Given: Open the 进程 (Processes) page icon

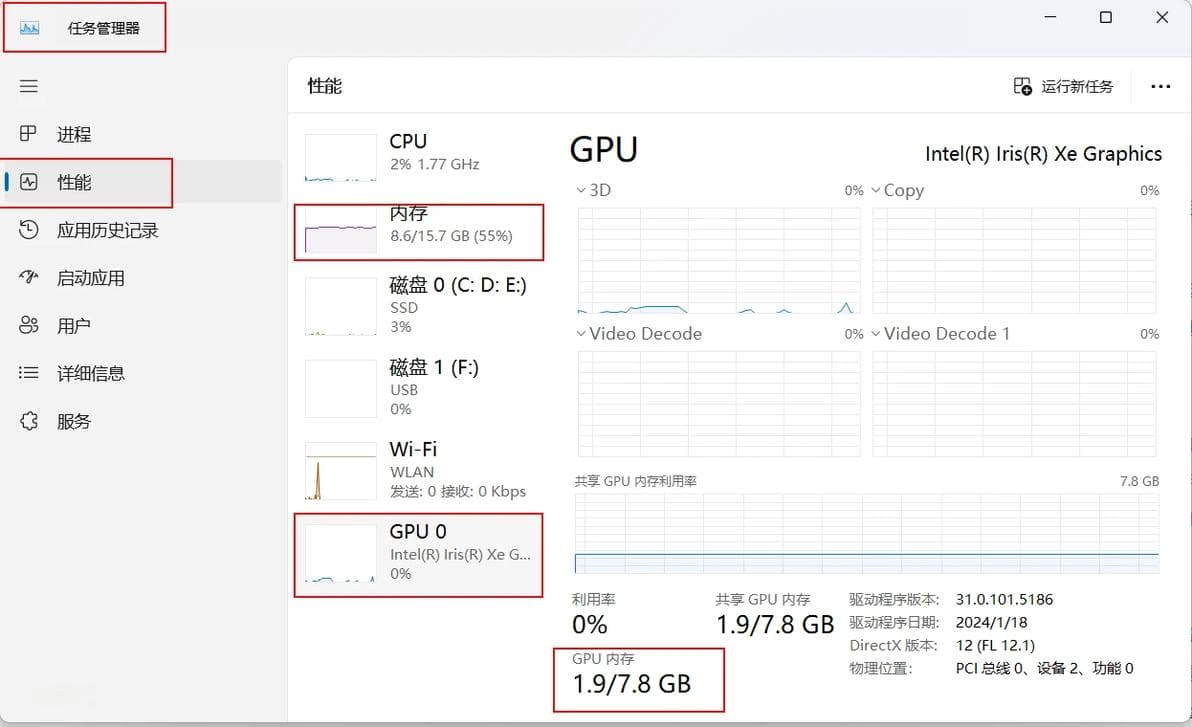Looking at the screenshot, I should (x=29, y=134).
